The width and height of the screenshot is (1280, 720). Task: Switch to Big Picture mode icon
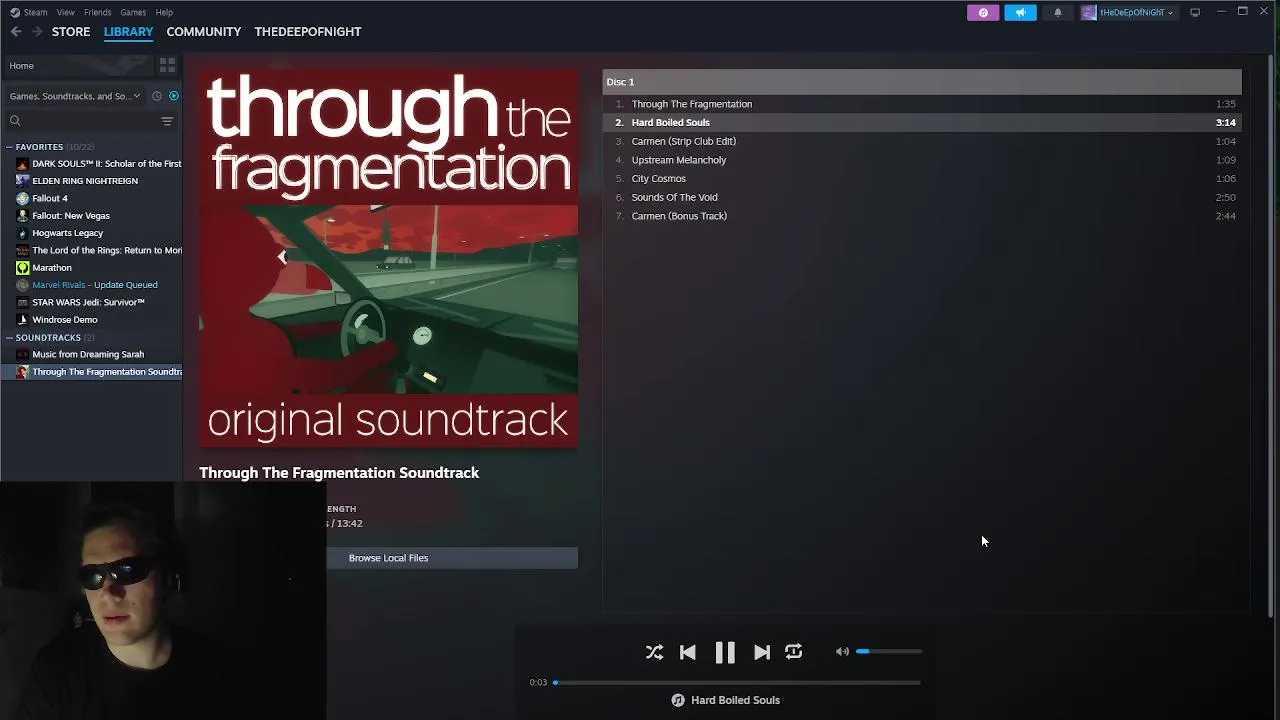[1195, 12]
